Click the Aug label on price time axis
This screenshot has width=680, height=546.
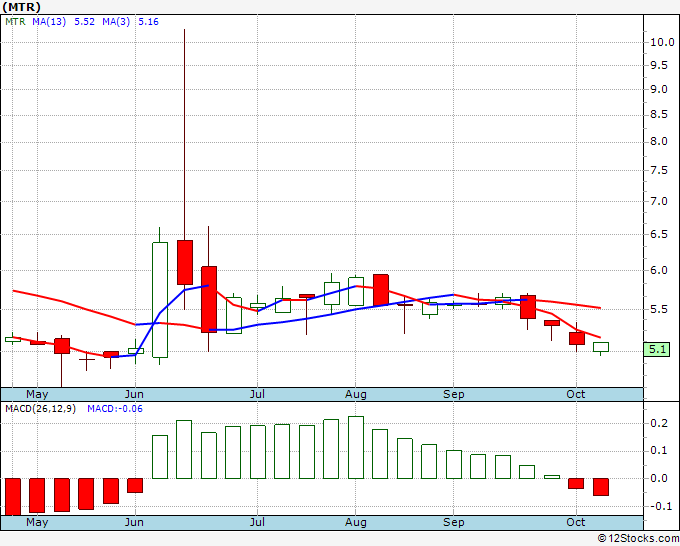tap(356, 394)
